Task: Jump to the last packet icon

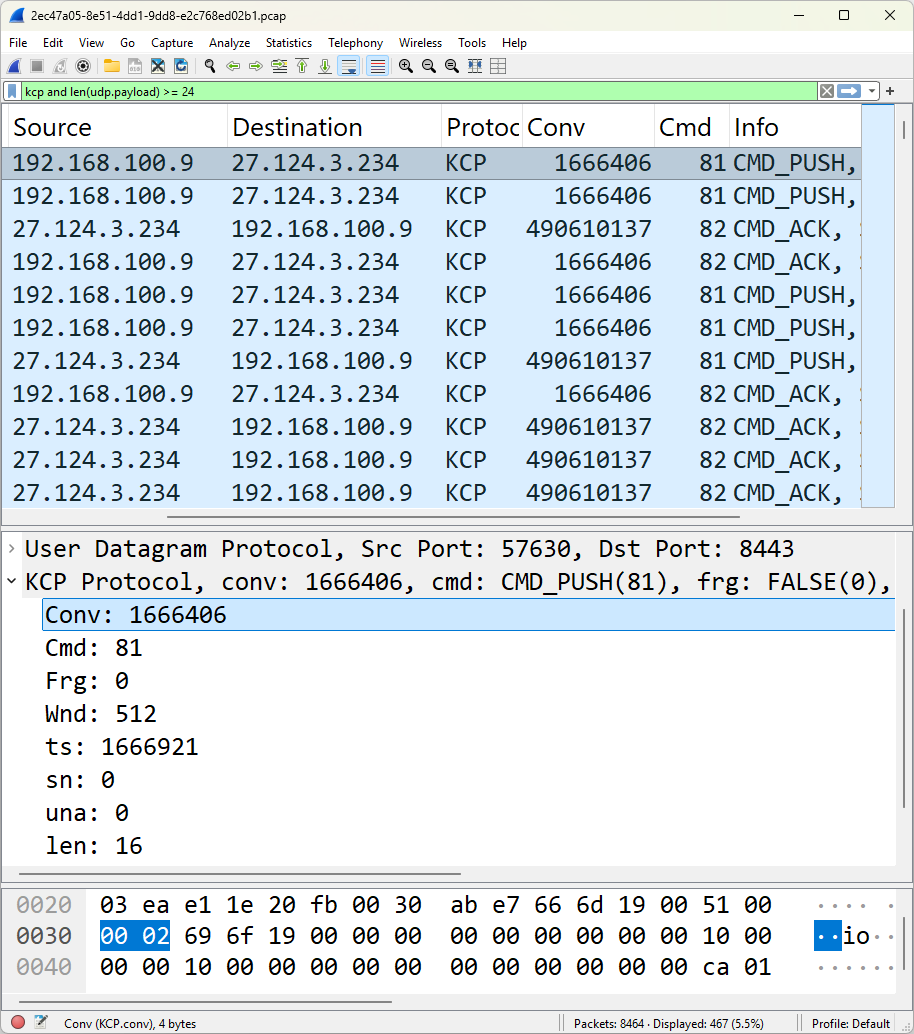Action: [x=325, y=66]
